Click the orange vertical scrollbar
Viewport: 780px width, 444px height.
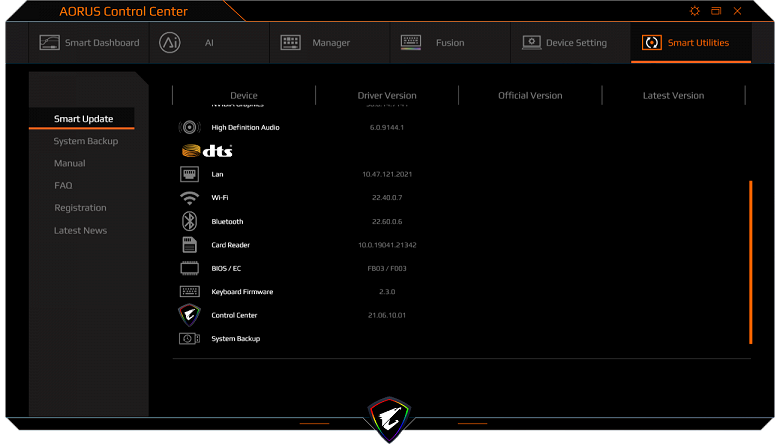tap(751, 262)
